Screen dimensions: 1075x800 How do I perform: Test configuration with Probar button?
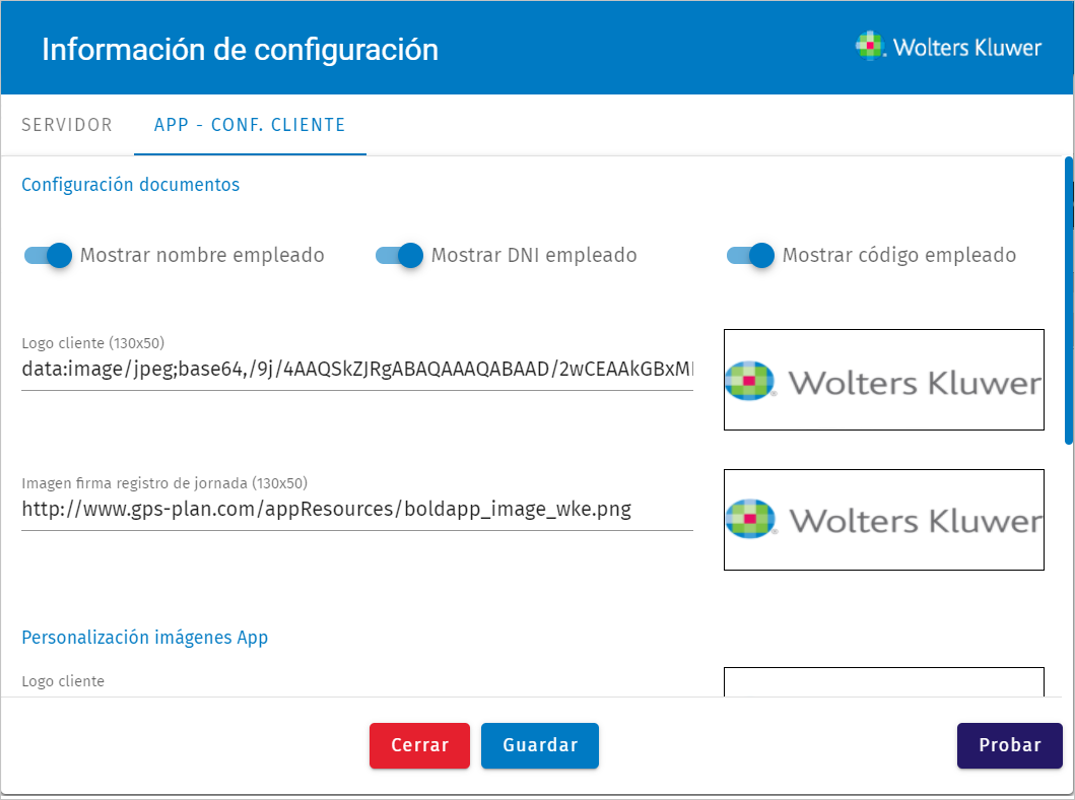click(x=1010, y=745)
